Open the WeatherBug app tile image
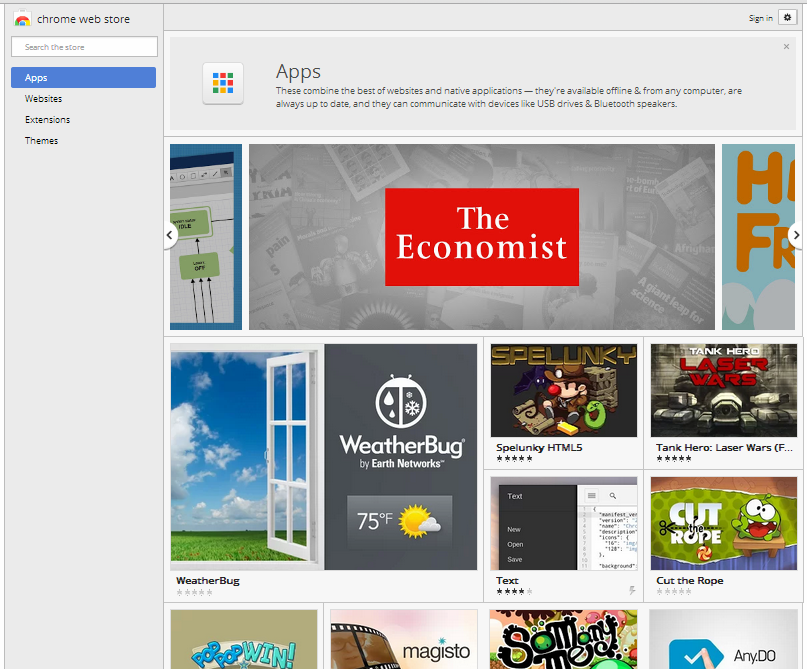 tap(324, 457)
